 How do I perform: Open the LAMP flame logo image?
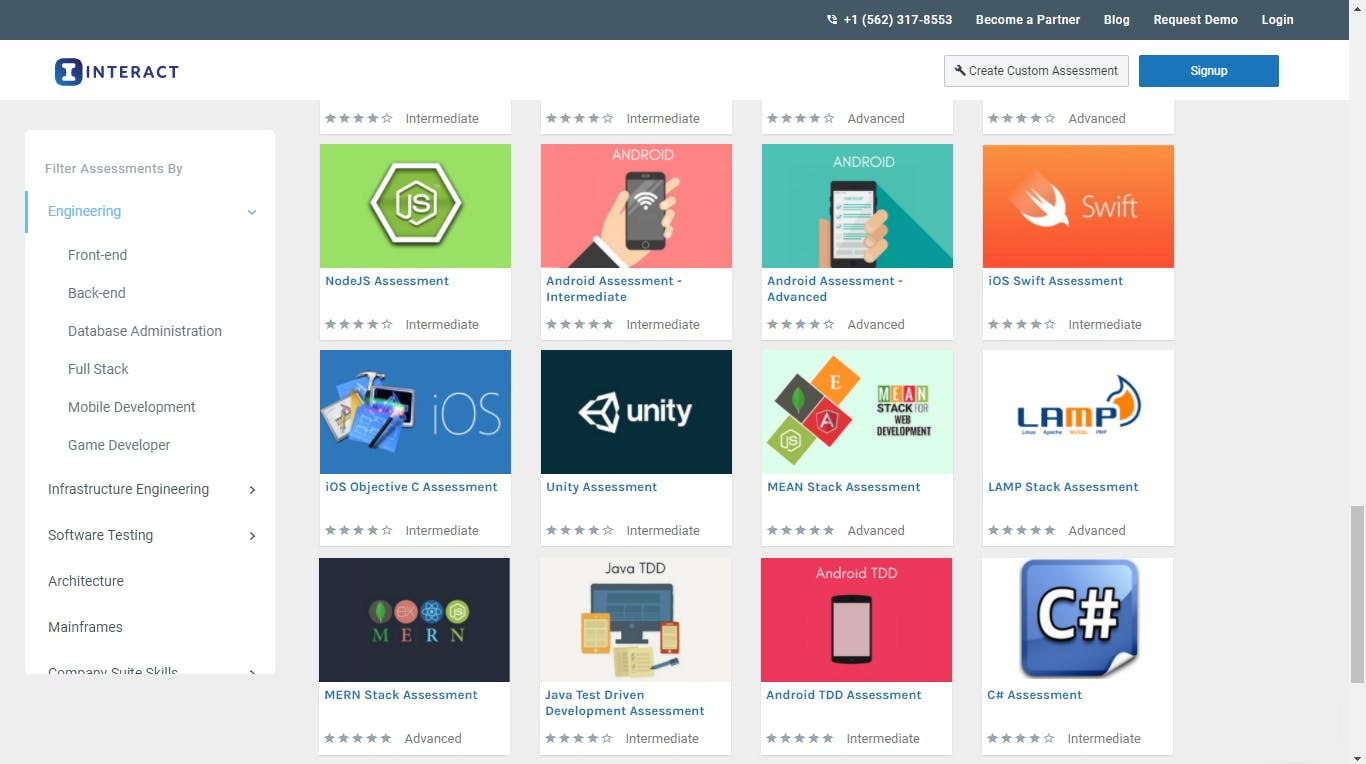click(x=1078, y=412)
